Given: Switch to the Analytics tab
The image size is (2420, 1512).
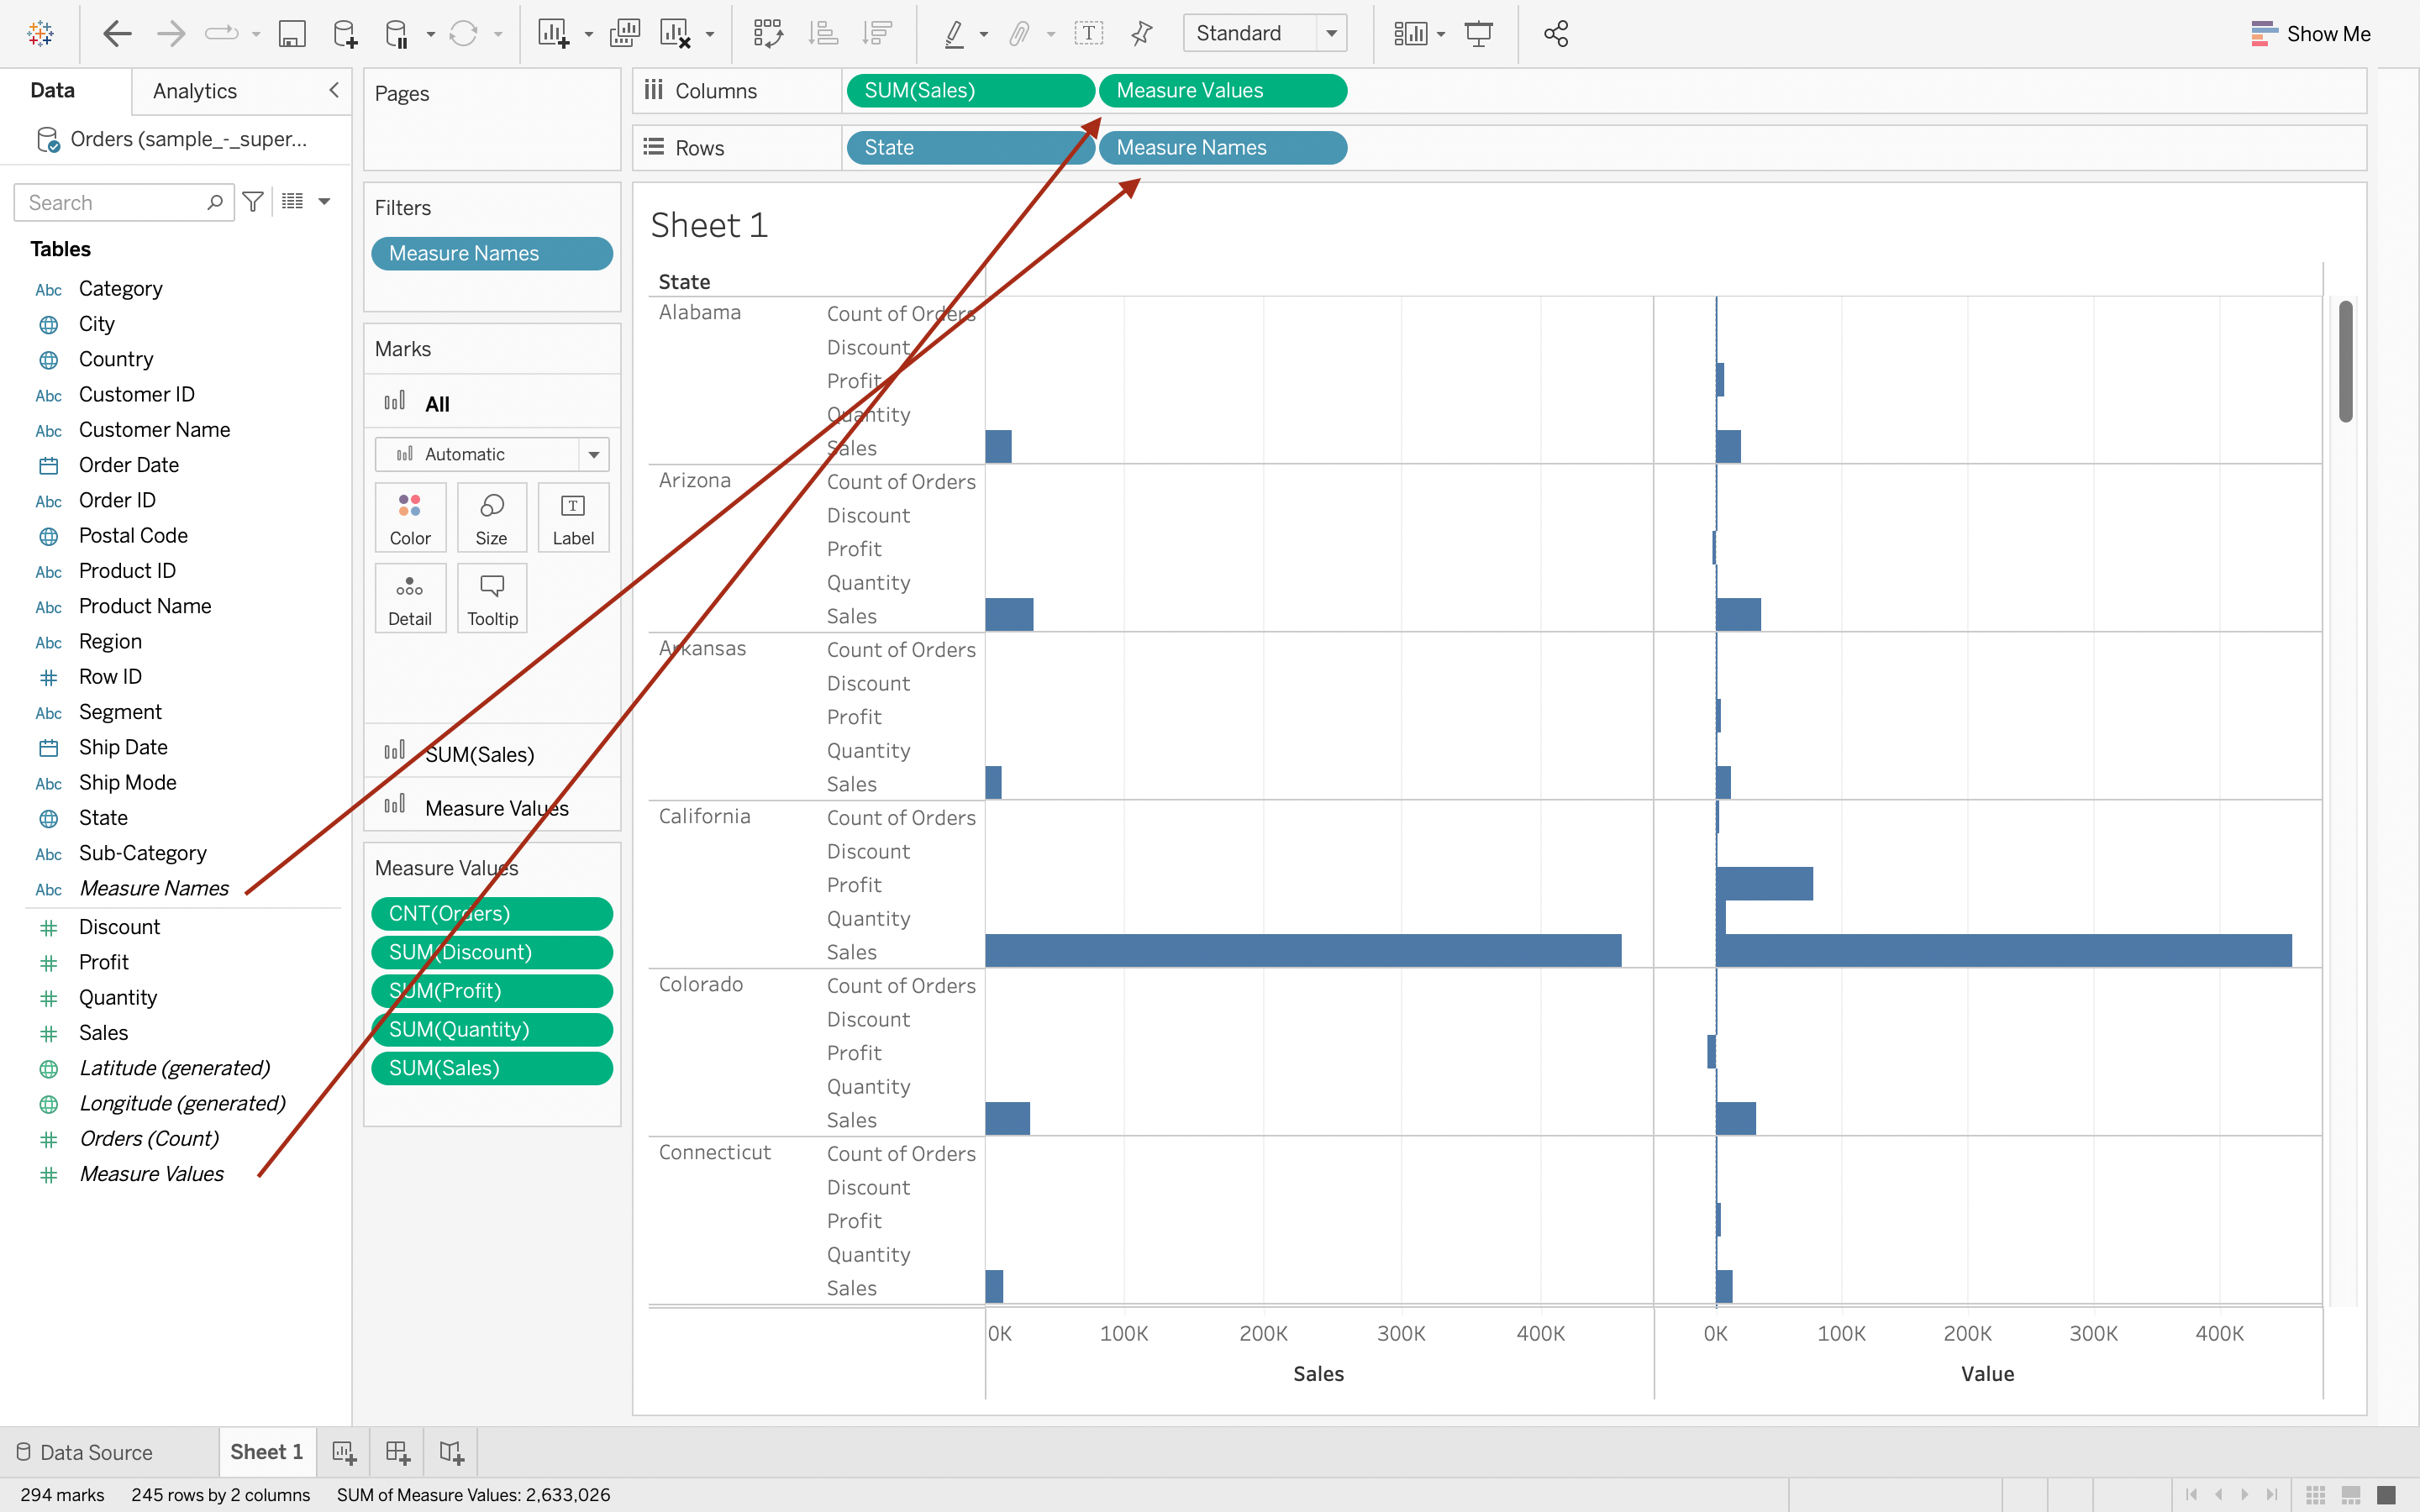Looking at the screenshot, I should (x=195, y=91).
